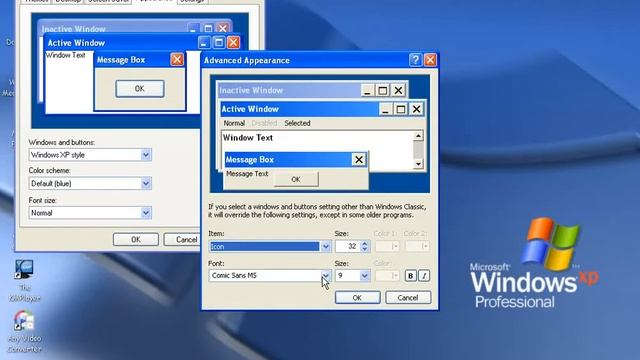Click Active Window close icon in preview
The height and width of the screenshot is (360, 640).
click(416, 109)
